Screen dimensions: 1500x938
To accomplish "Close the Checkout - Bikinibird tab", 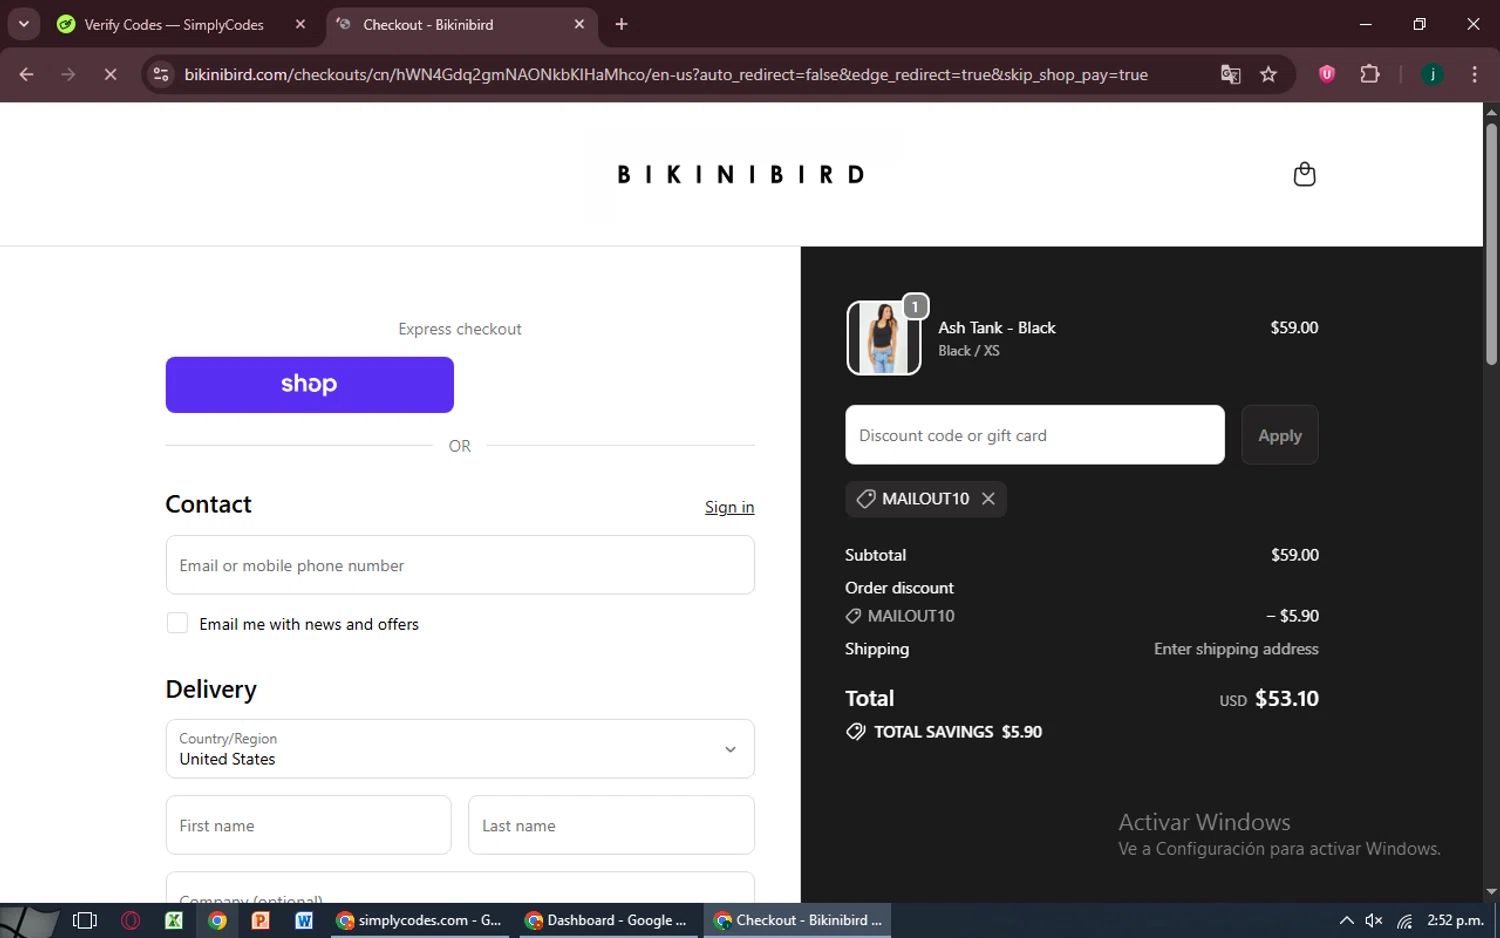I will (579, 24).
